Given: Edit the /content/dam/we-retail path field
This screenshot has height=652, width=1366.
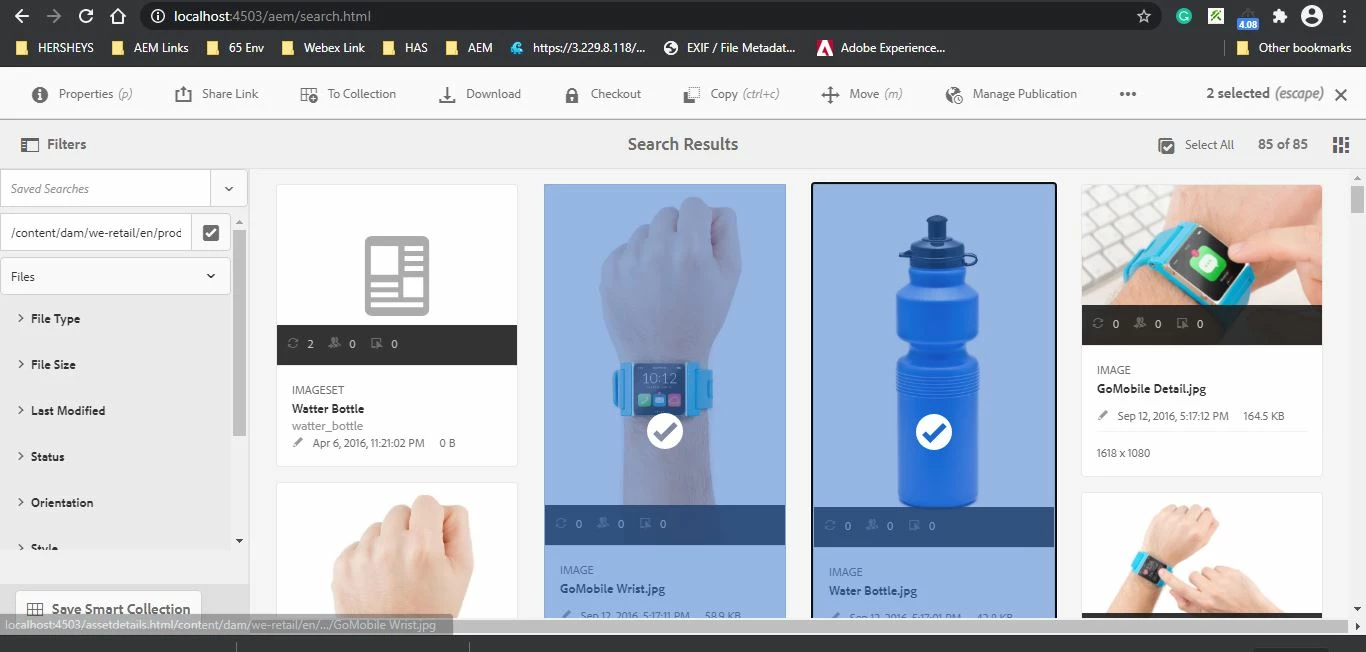Looking at the screenshot, I should (96, 232).
